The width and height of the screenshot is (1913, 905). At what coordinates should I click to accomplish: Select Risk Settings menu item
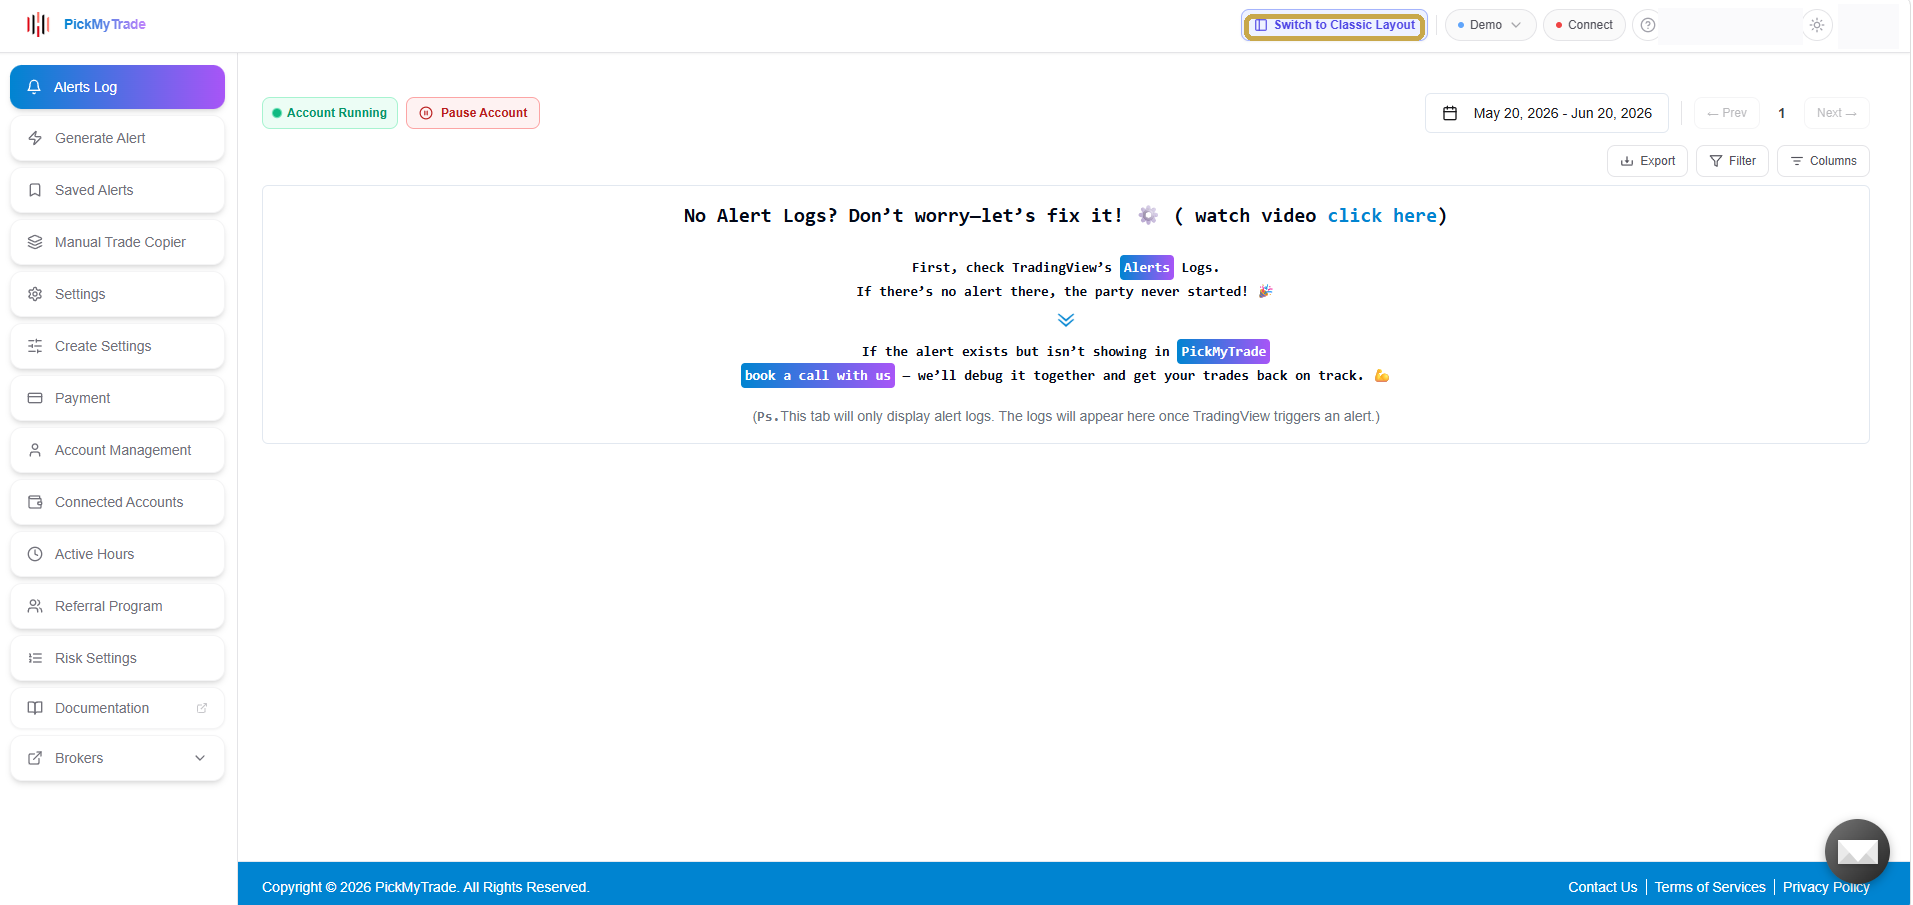tap(117, 658)
